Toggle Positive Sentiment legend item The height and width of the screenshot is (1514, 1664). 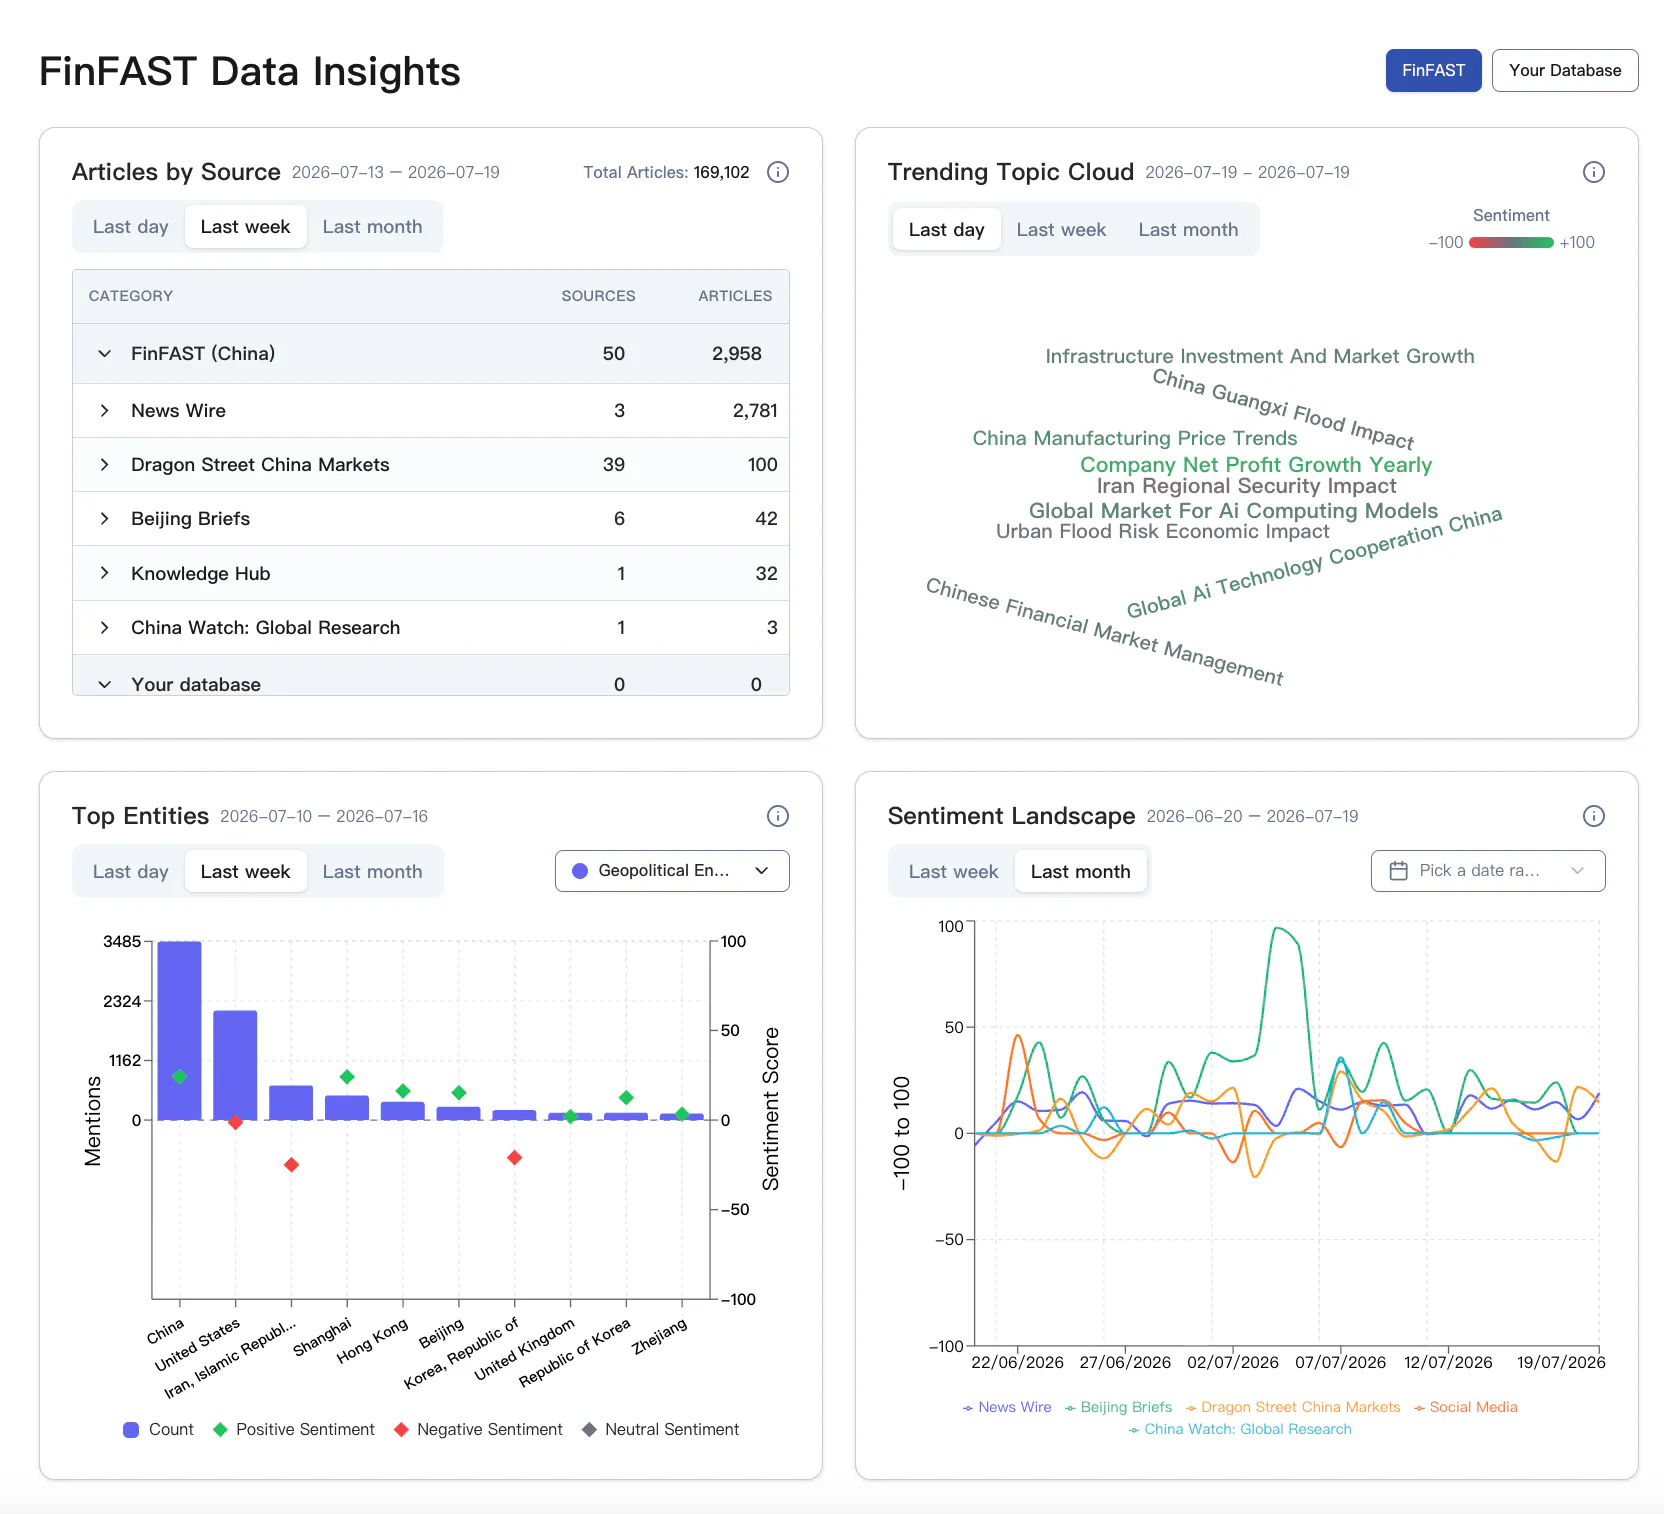(294, 1430)
